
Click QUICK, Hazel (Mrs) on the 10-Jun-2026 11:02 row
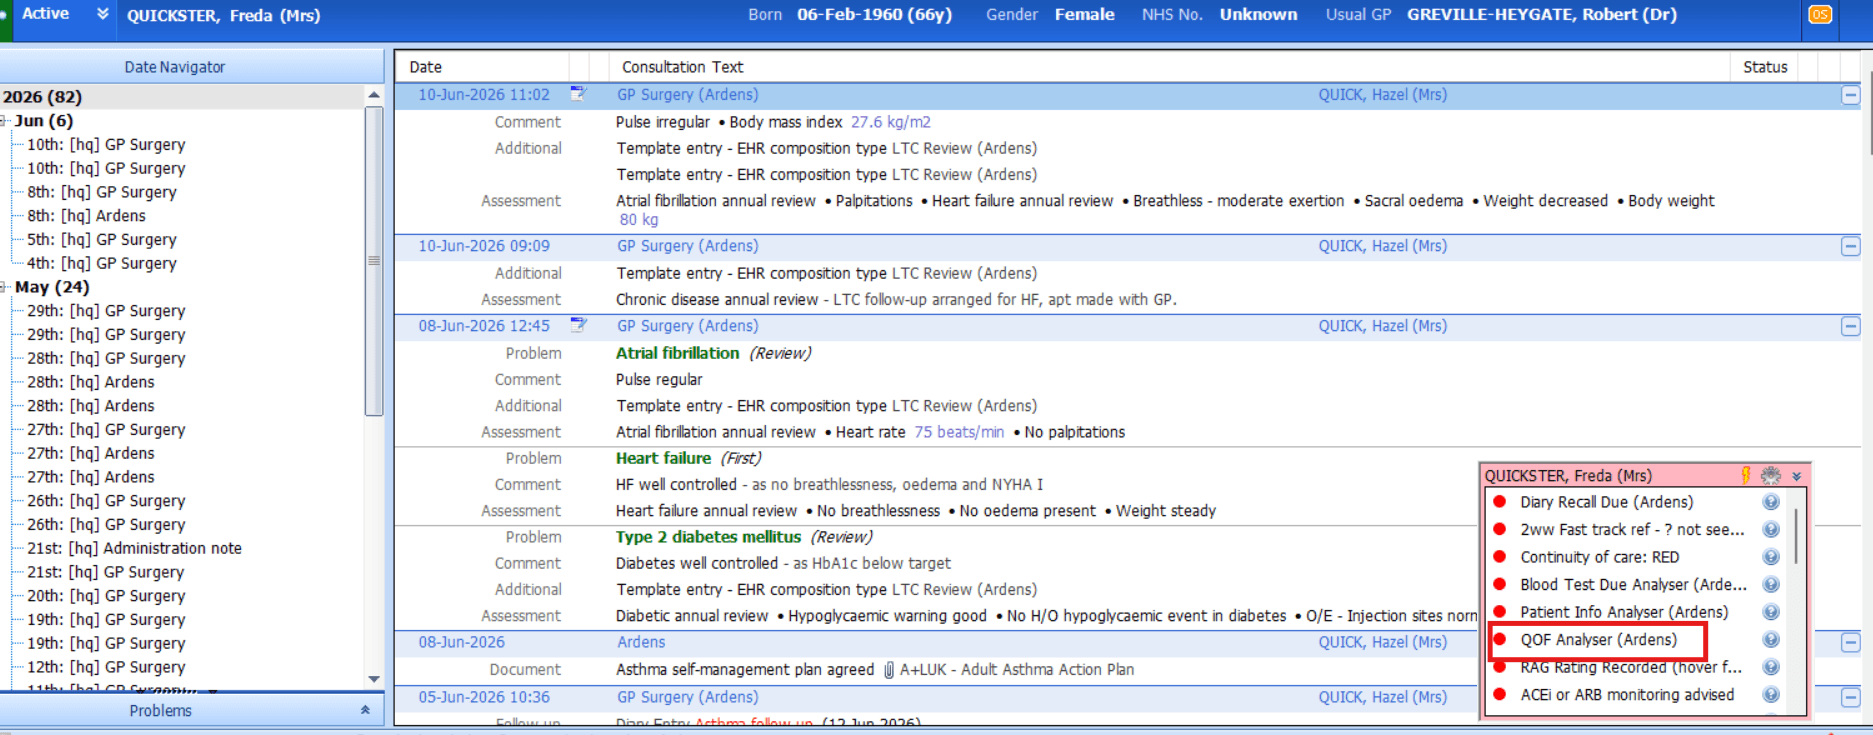1382,95
